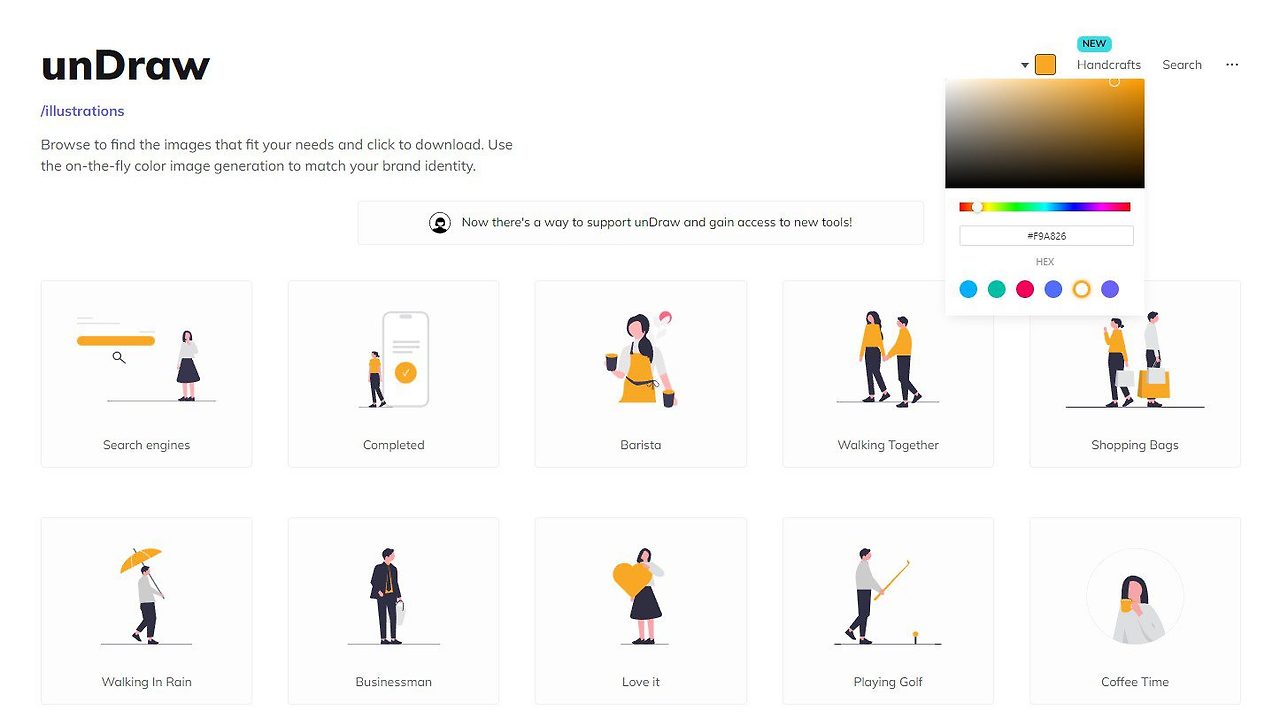Select the indigo blue preset swatch
Image resolution: width=1280 pixels, height=718 pixels.
coord(1053,289)
